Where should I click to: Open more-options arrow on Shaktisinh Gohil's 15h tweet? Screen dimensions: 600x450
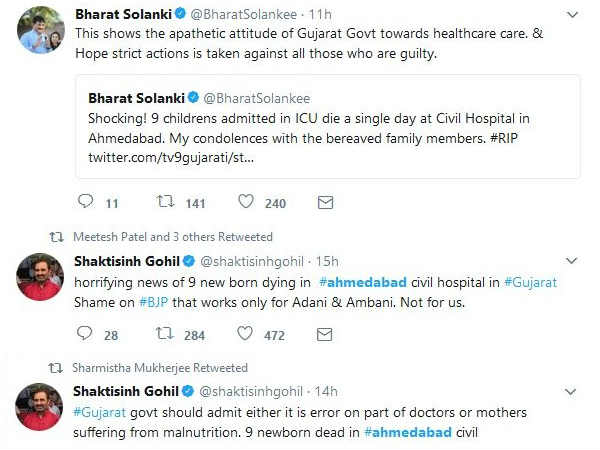[572, 261]
